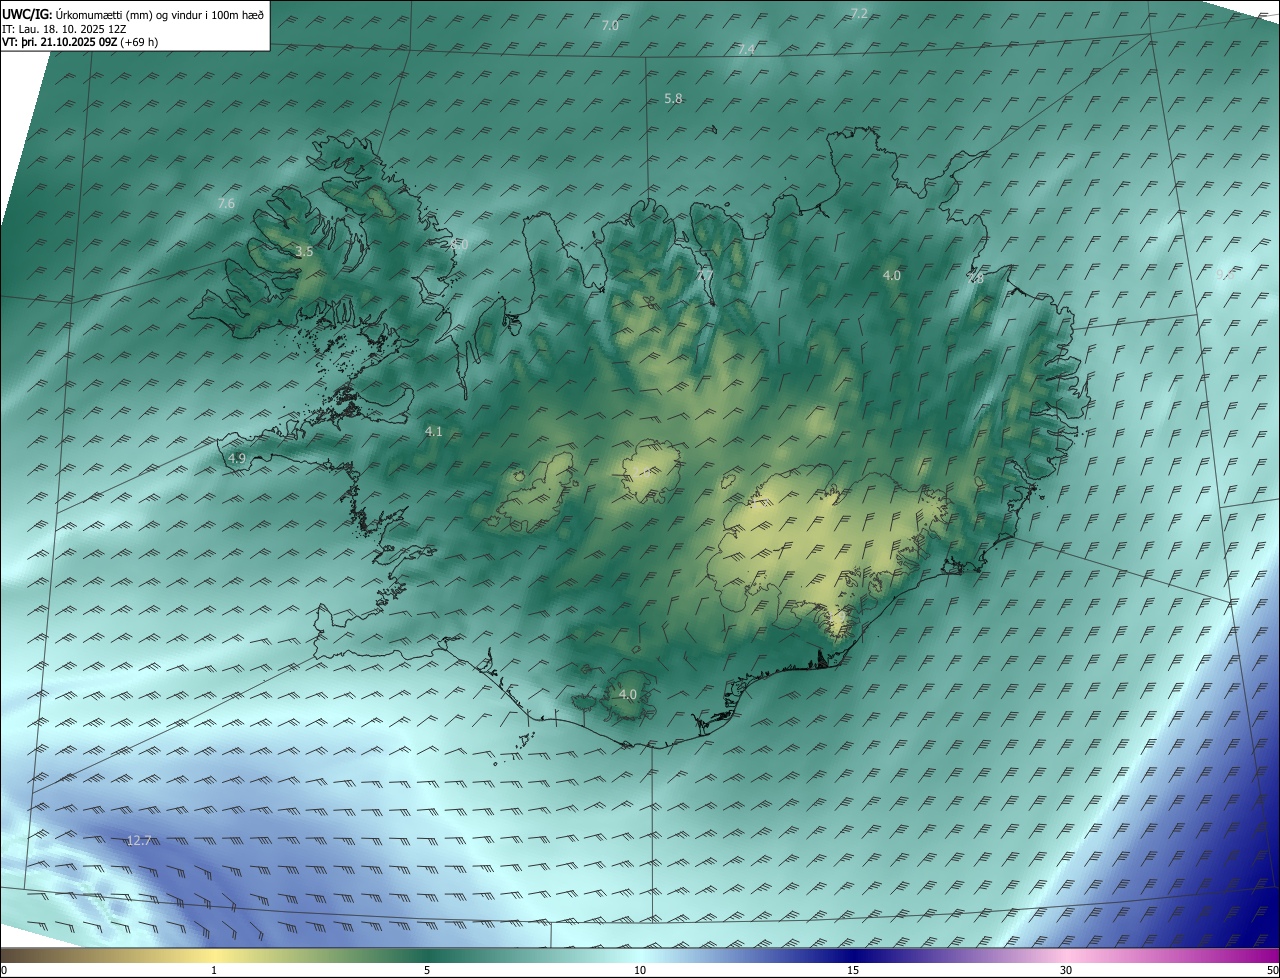The height and width of the screenshot is (978, 1280).
Task: Click the 0 tick on the color scale
Action: coord(4,970)
